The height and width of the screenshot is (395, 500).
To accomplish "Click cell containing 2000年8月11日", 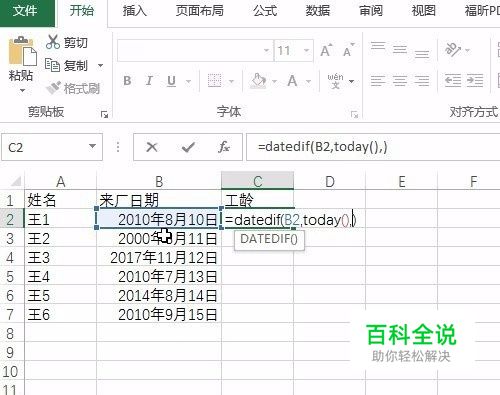I will pyautogui.click(x=159, y=239).
